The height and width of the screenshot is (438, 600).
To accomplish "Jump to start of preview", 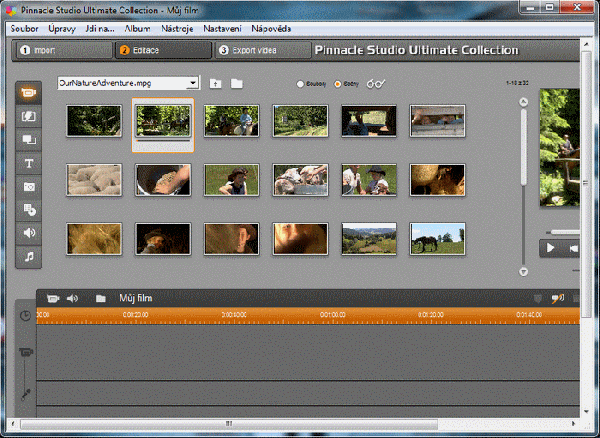I will pyautogui.click(x=573, y=248).
